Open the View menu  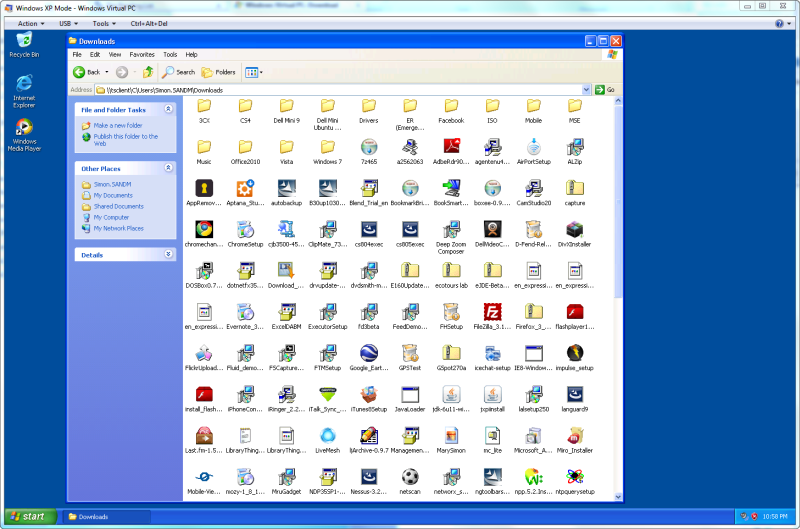click(x=115, y=55)
